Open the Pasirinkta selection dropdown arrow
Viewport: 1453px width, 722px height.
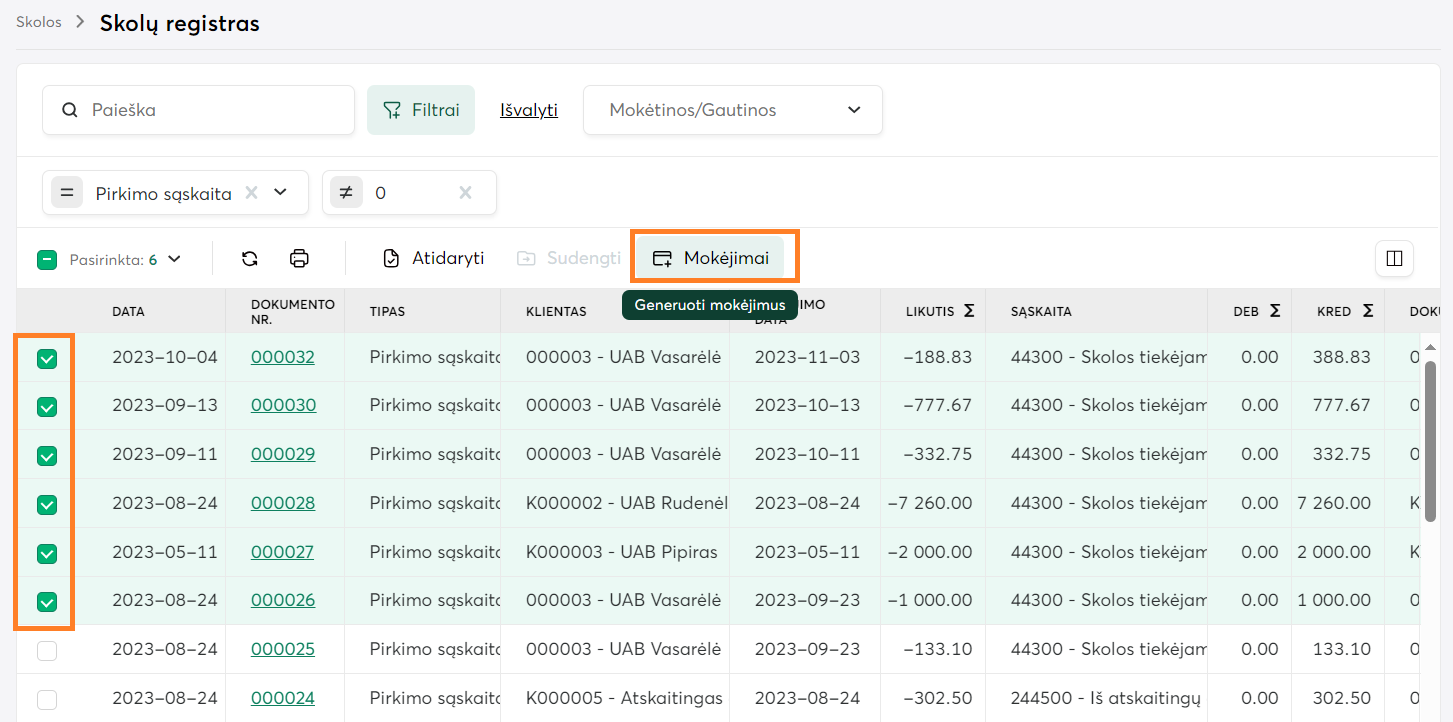175,259
